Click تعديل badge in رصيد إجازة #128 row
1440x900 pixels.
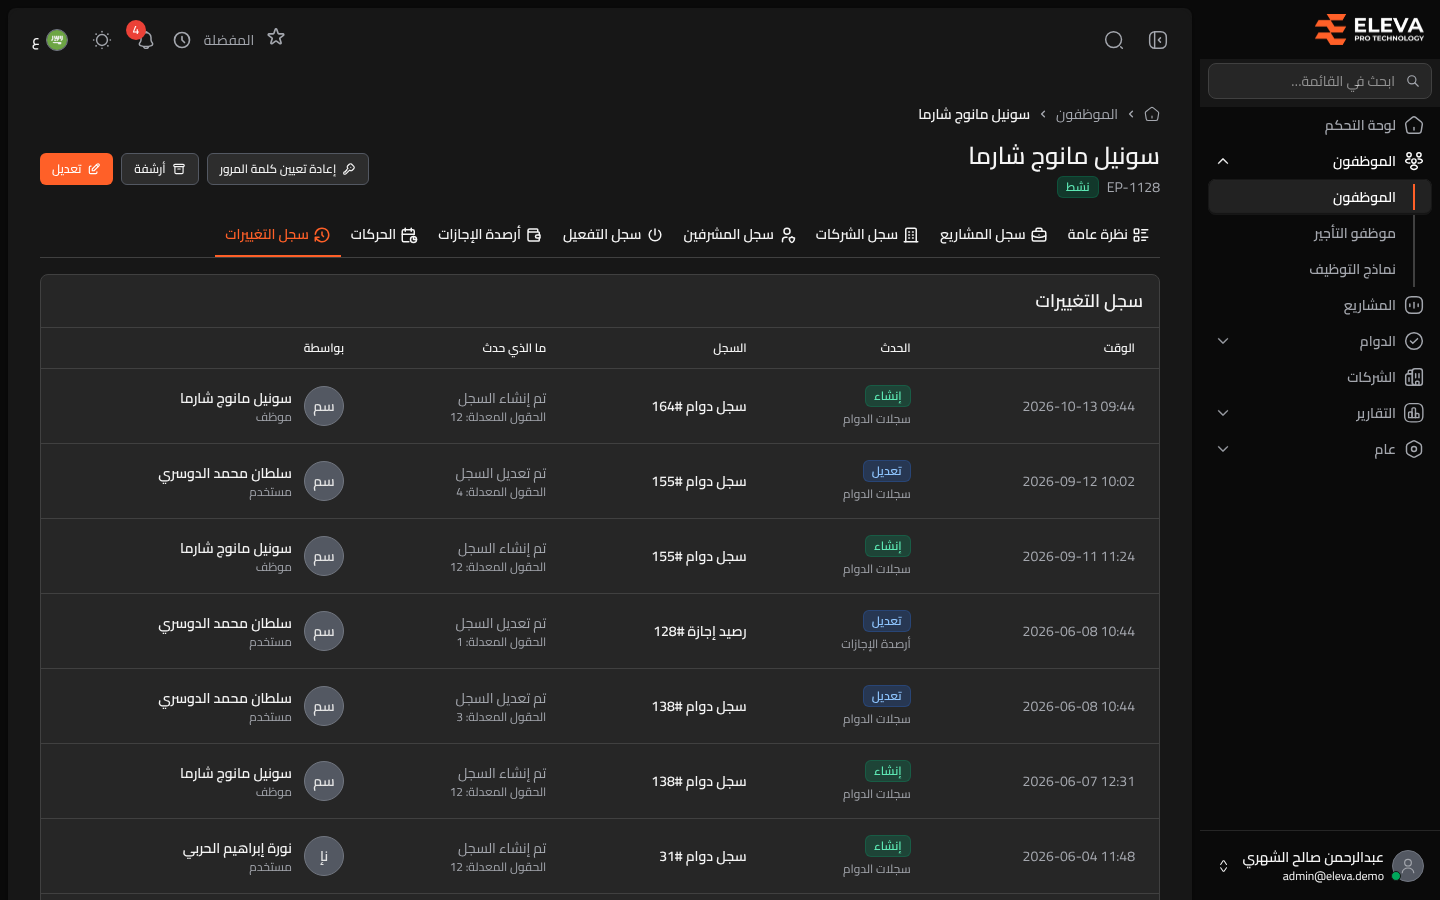[x=887, y=621]
